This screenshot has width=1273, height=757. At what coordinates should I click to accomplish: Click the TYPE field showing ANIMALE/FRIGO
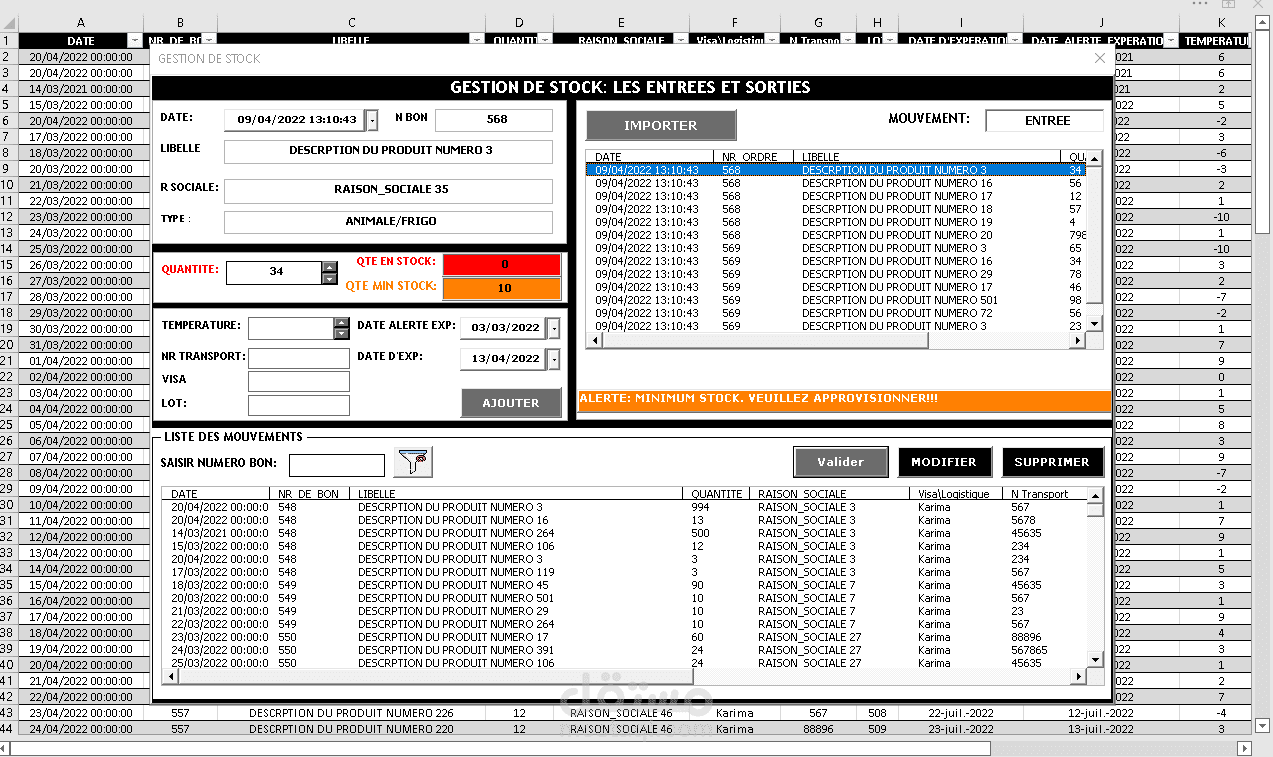(388, 222)
